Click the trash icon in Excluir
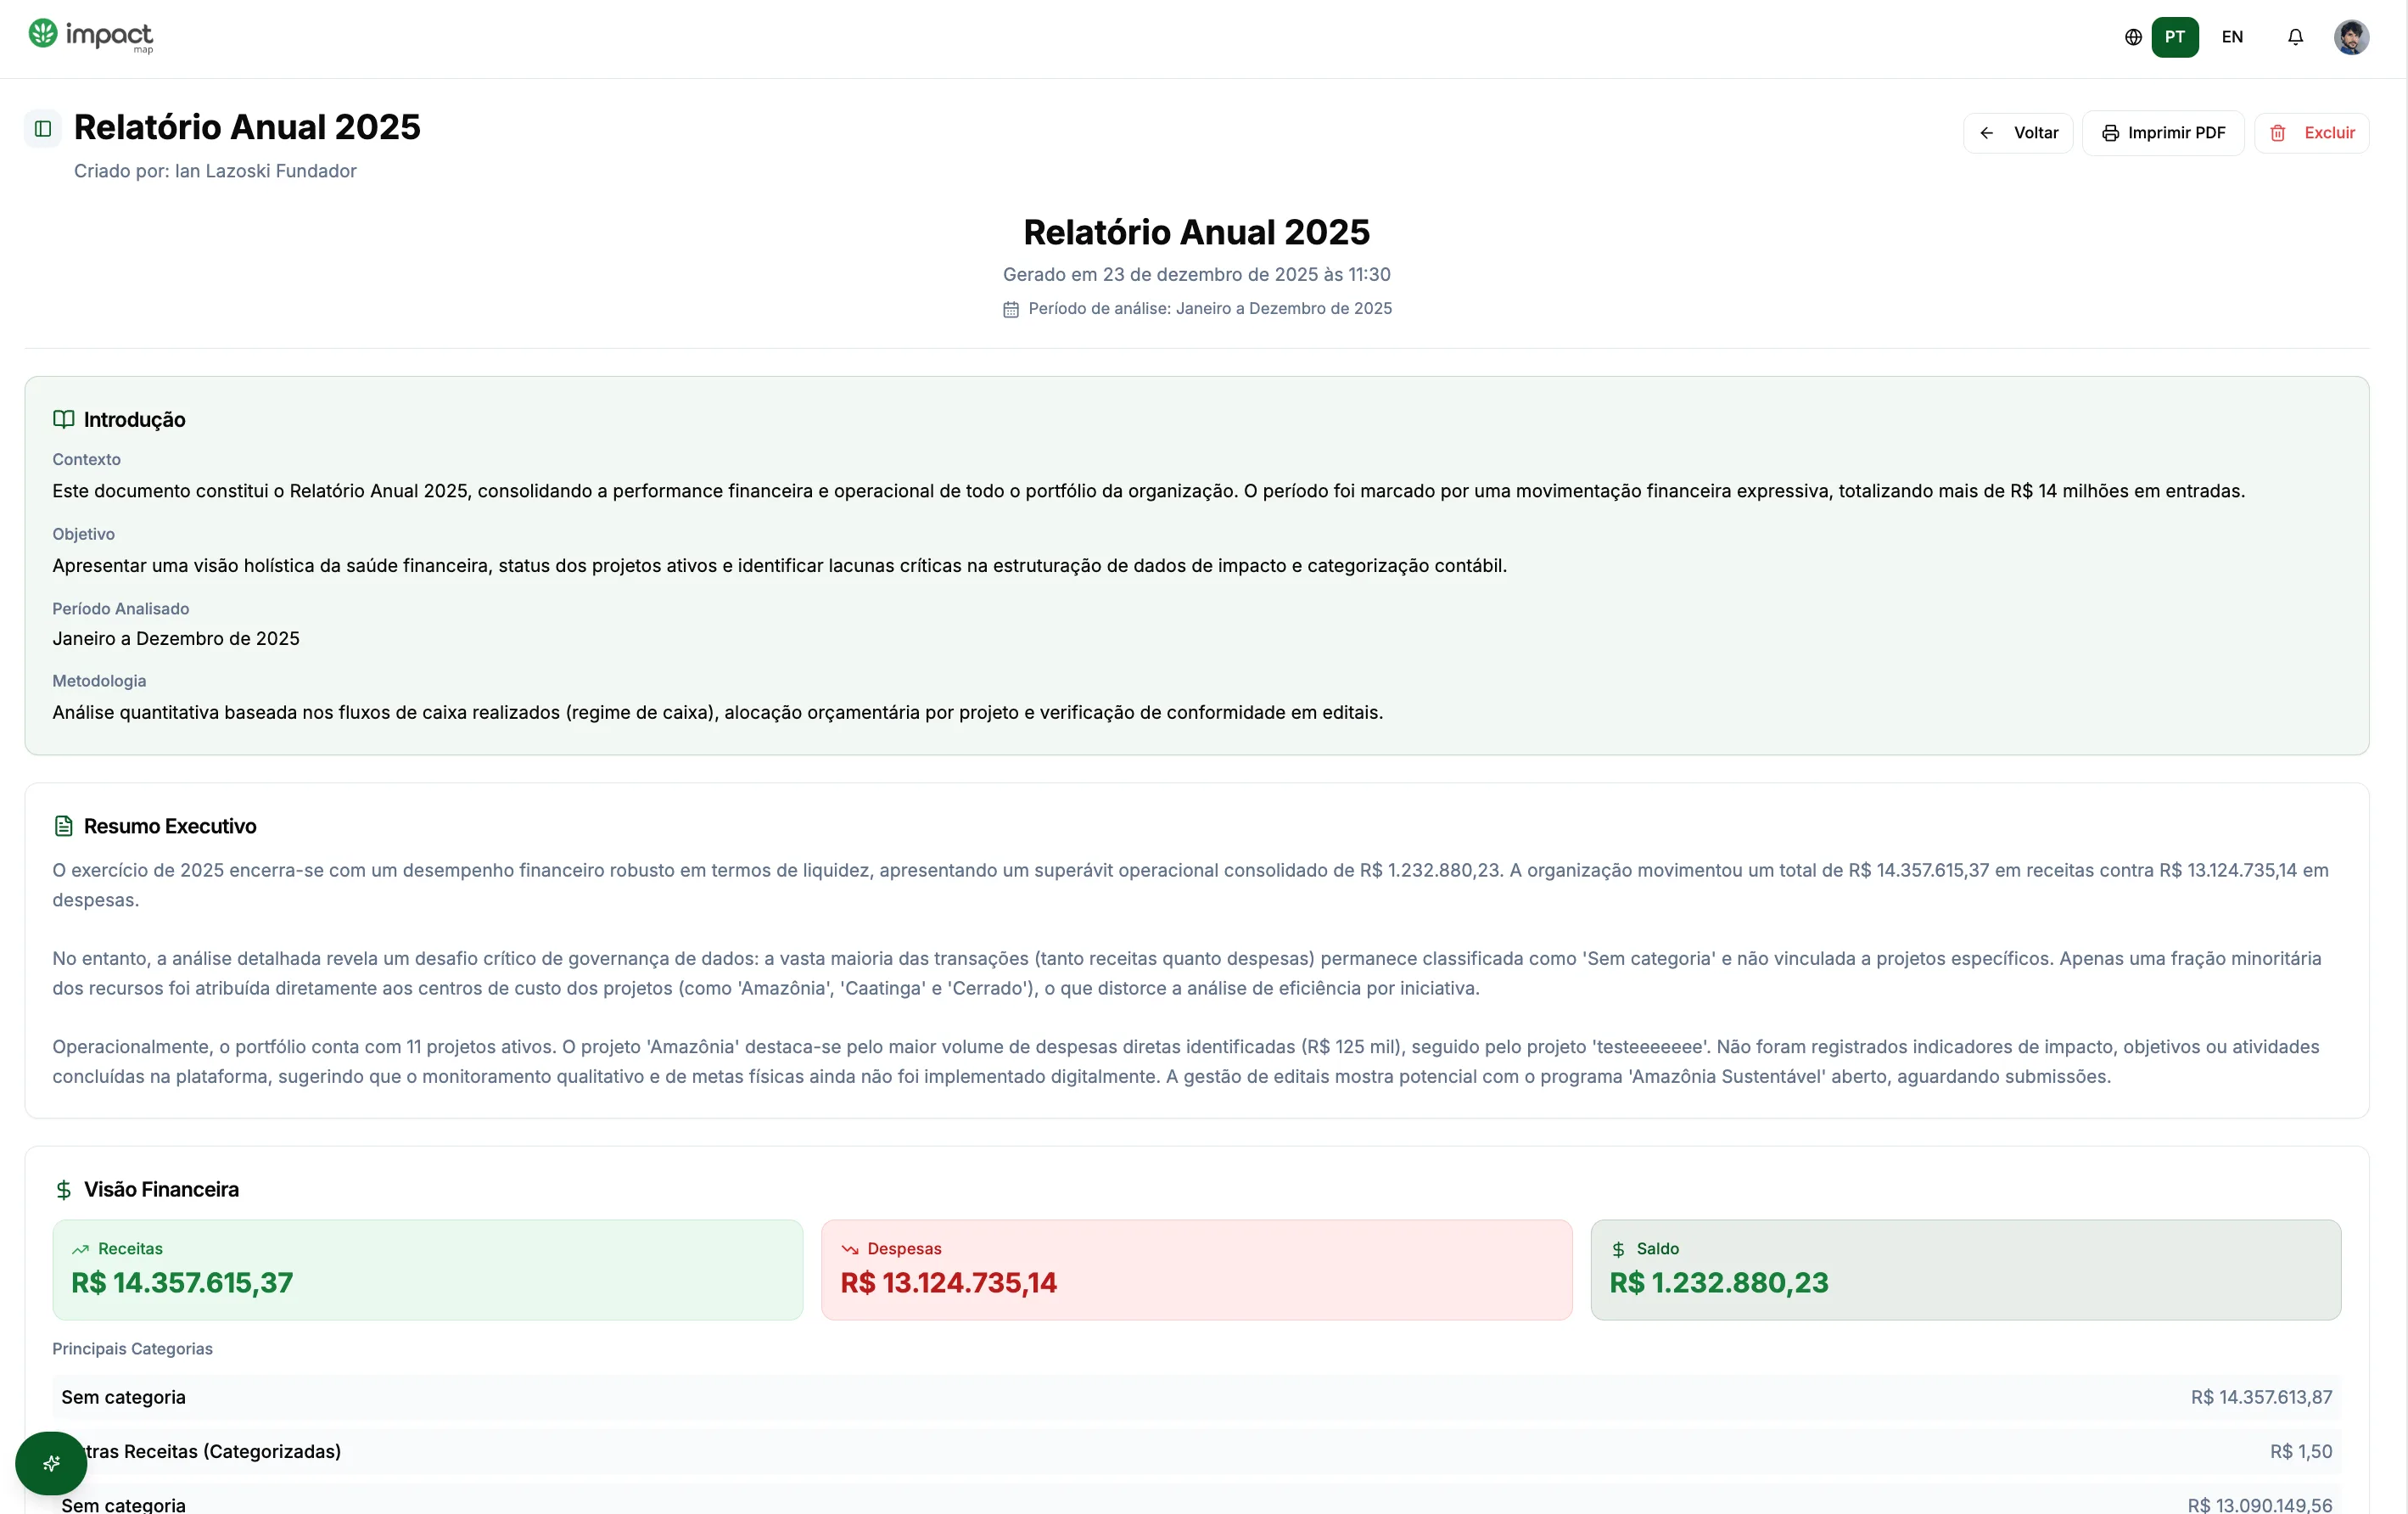This screenshot has height=1514, width=2408. coord(2278,133)
